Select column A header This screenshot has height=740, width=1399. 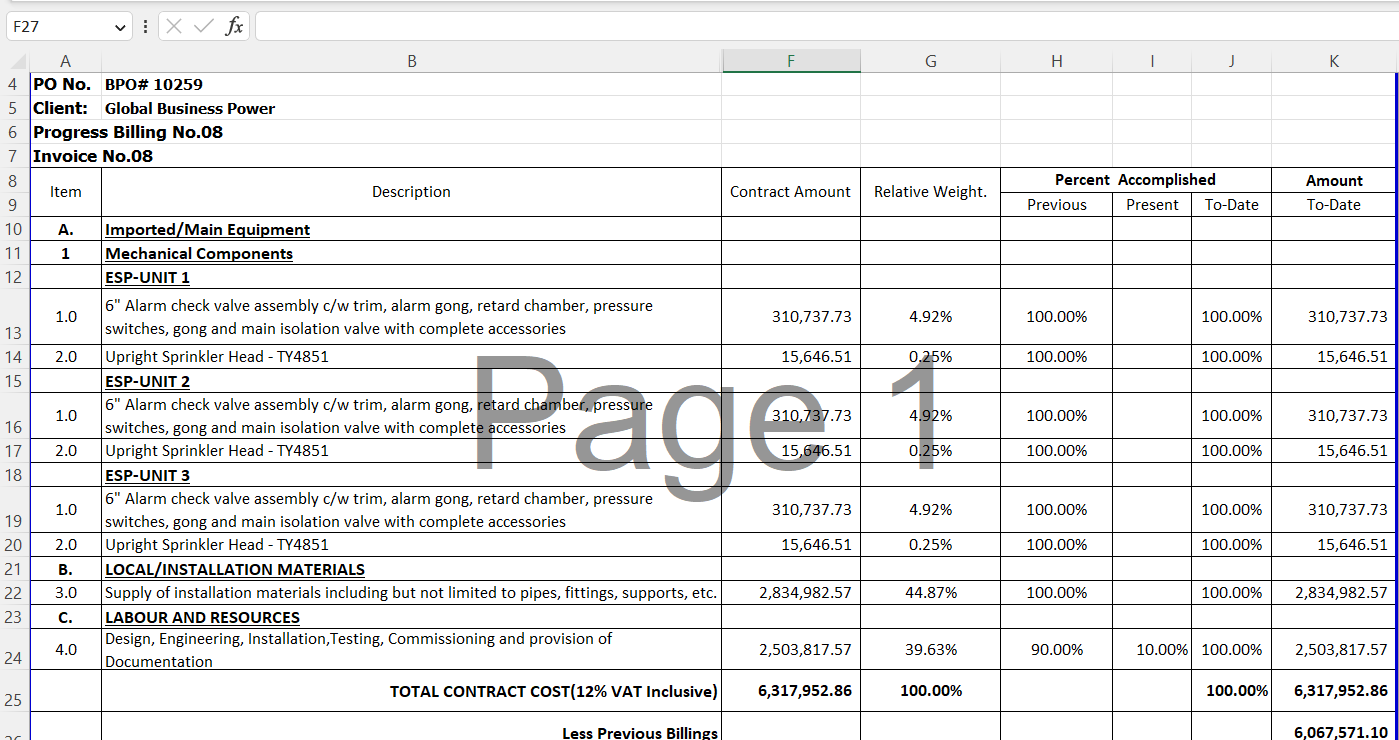point(66,62)
